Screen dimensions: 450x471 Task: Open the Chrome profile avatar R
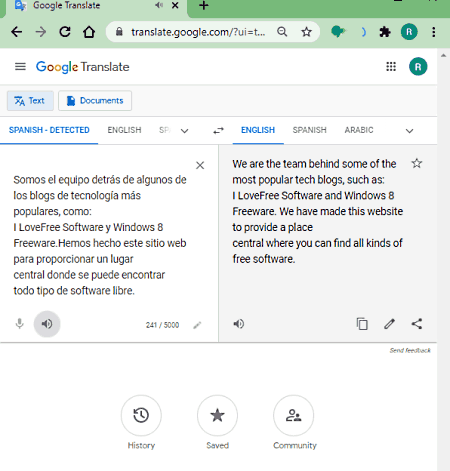pyautogui.click(x=409, y=32)
